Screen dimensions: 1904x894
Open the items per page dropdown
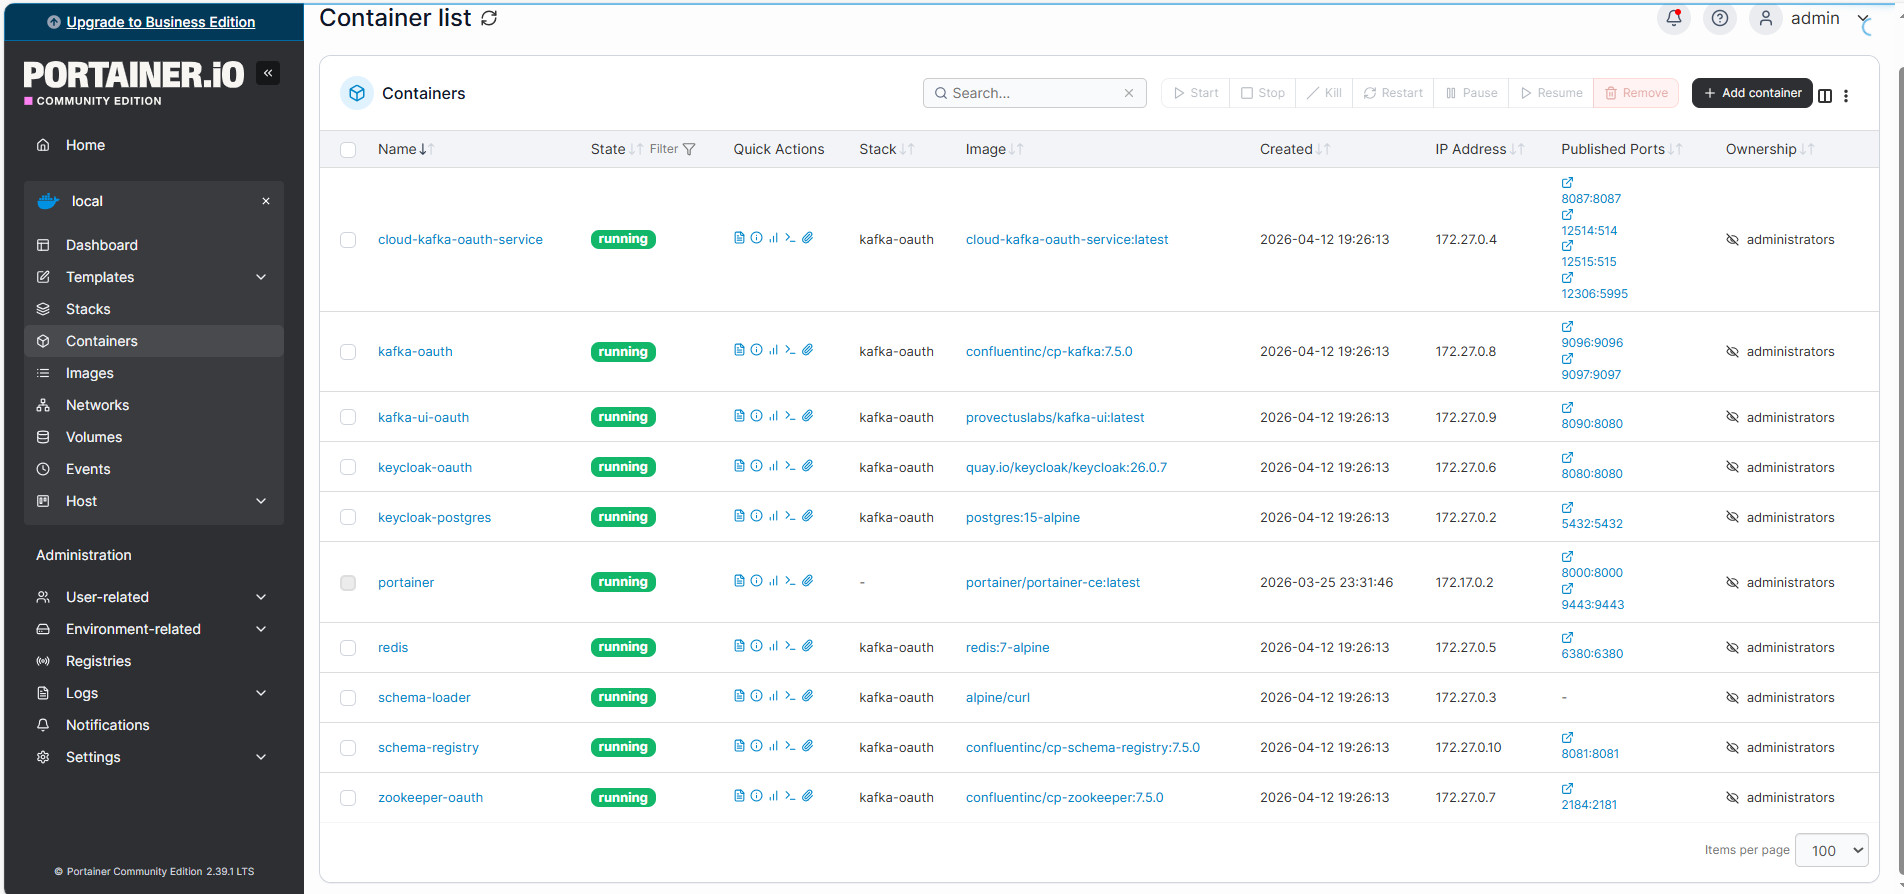point(1832,850)
